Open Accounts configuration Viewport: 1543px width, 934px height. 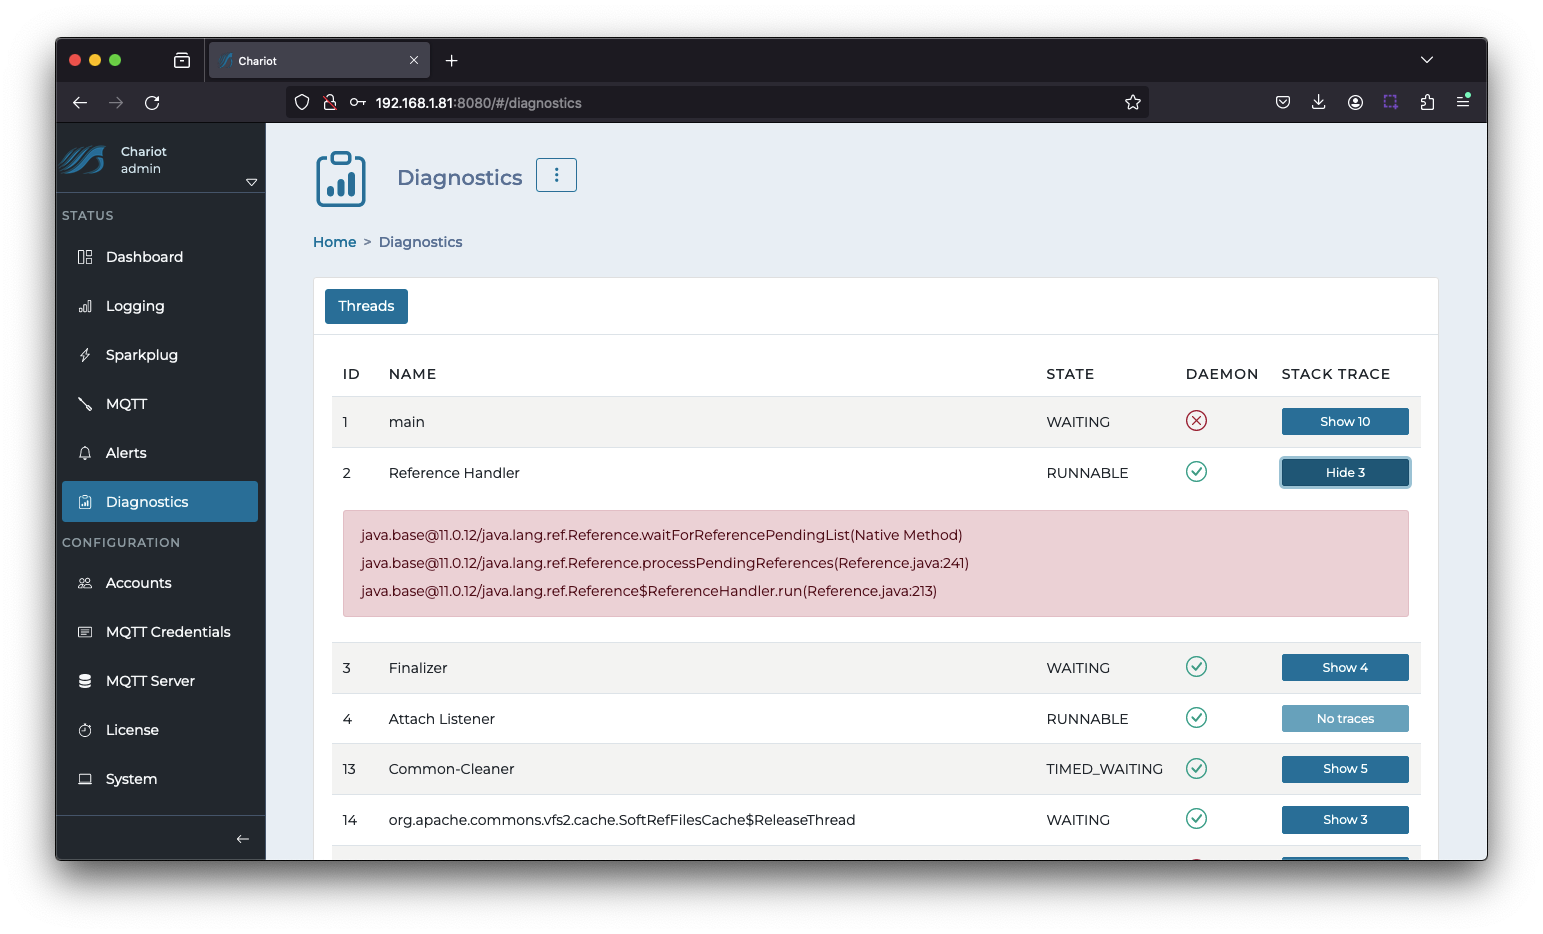(160, 583)
